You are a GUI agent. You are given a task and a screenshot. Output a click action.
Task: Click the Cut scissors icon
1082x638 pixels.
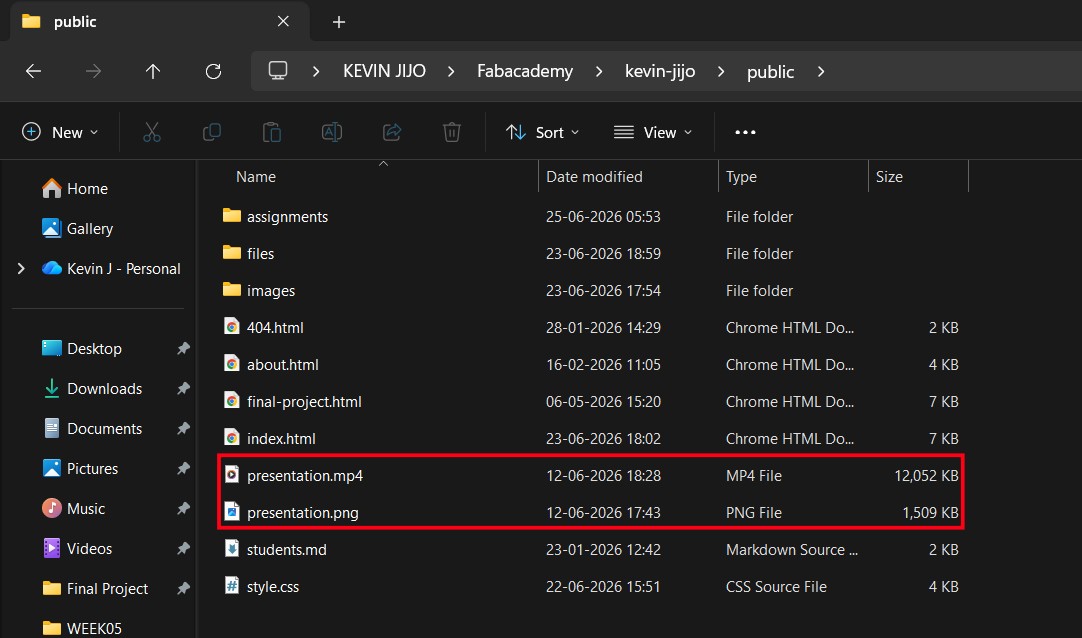[x=152, y=132]
